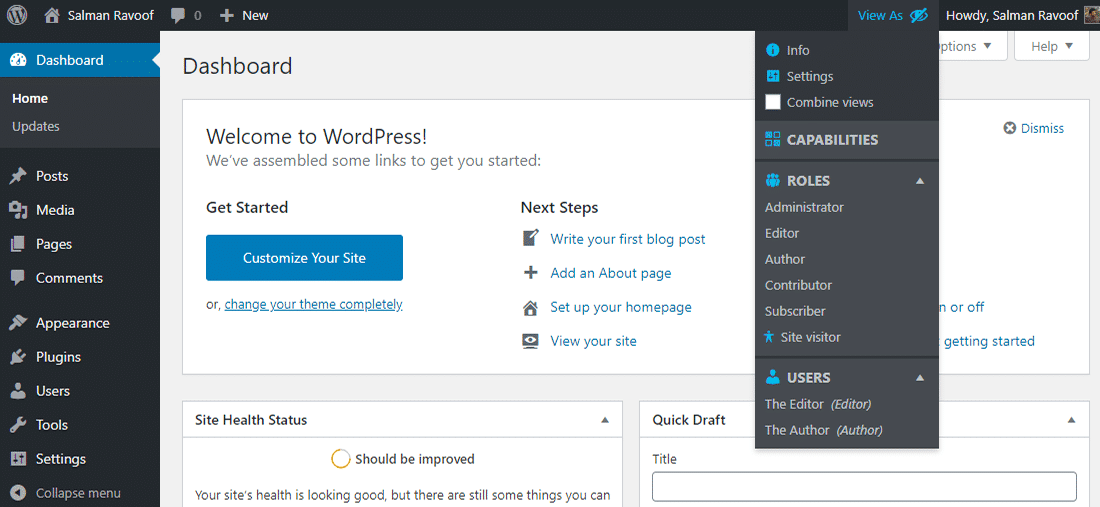Open the comments bubble icon in admin bar
The image size is (1100, 507).
(177, 16)
